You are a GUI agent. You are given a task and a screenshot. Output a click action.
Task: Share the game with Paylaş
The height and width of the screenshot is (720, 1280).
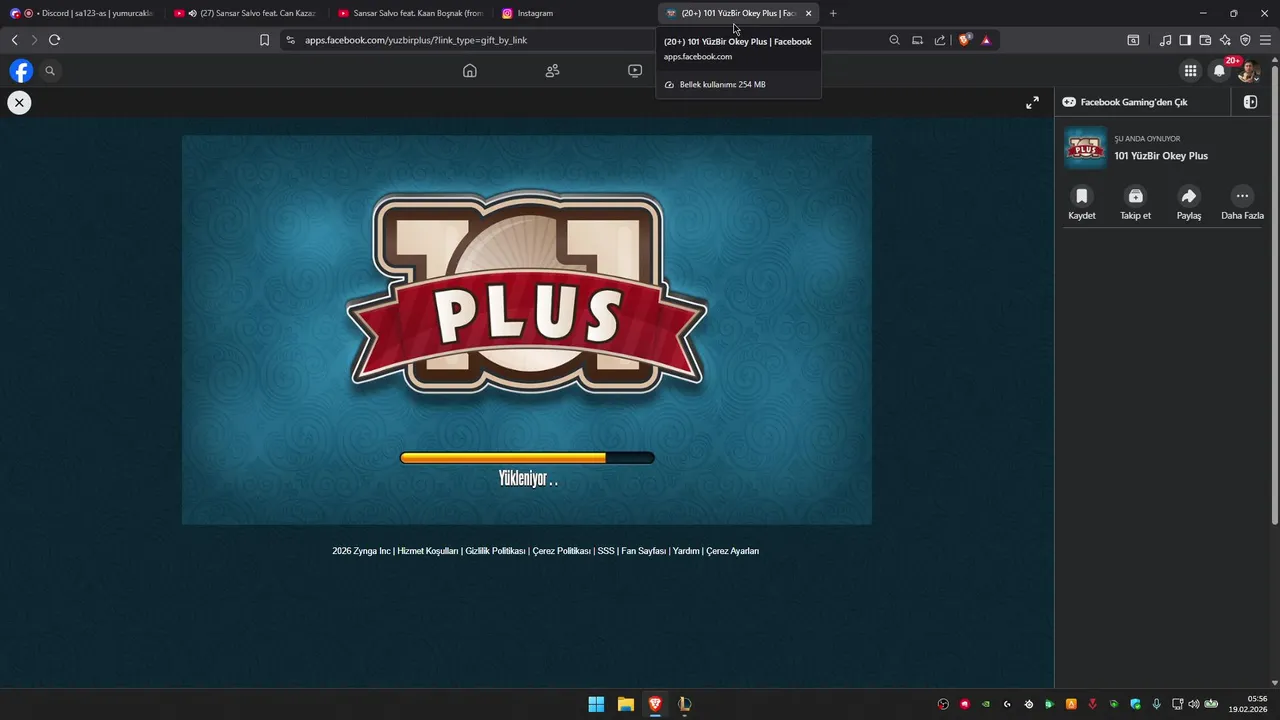coord(1189,203)
